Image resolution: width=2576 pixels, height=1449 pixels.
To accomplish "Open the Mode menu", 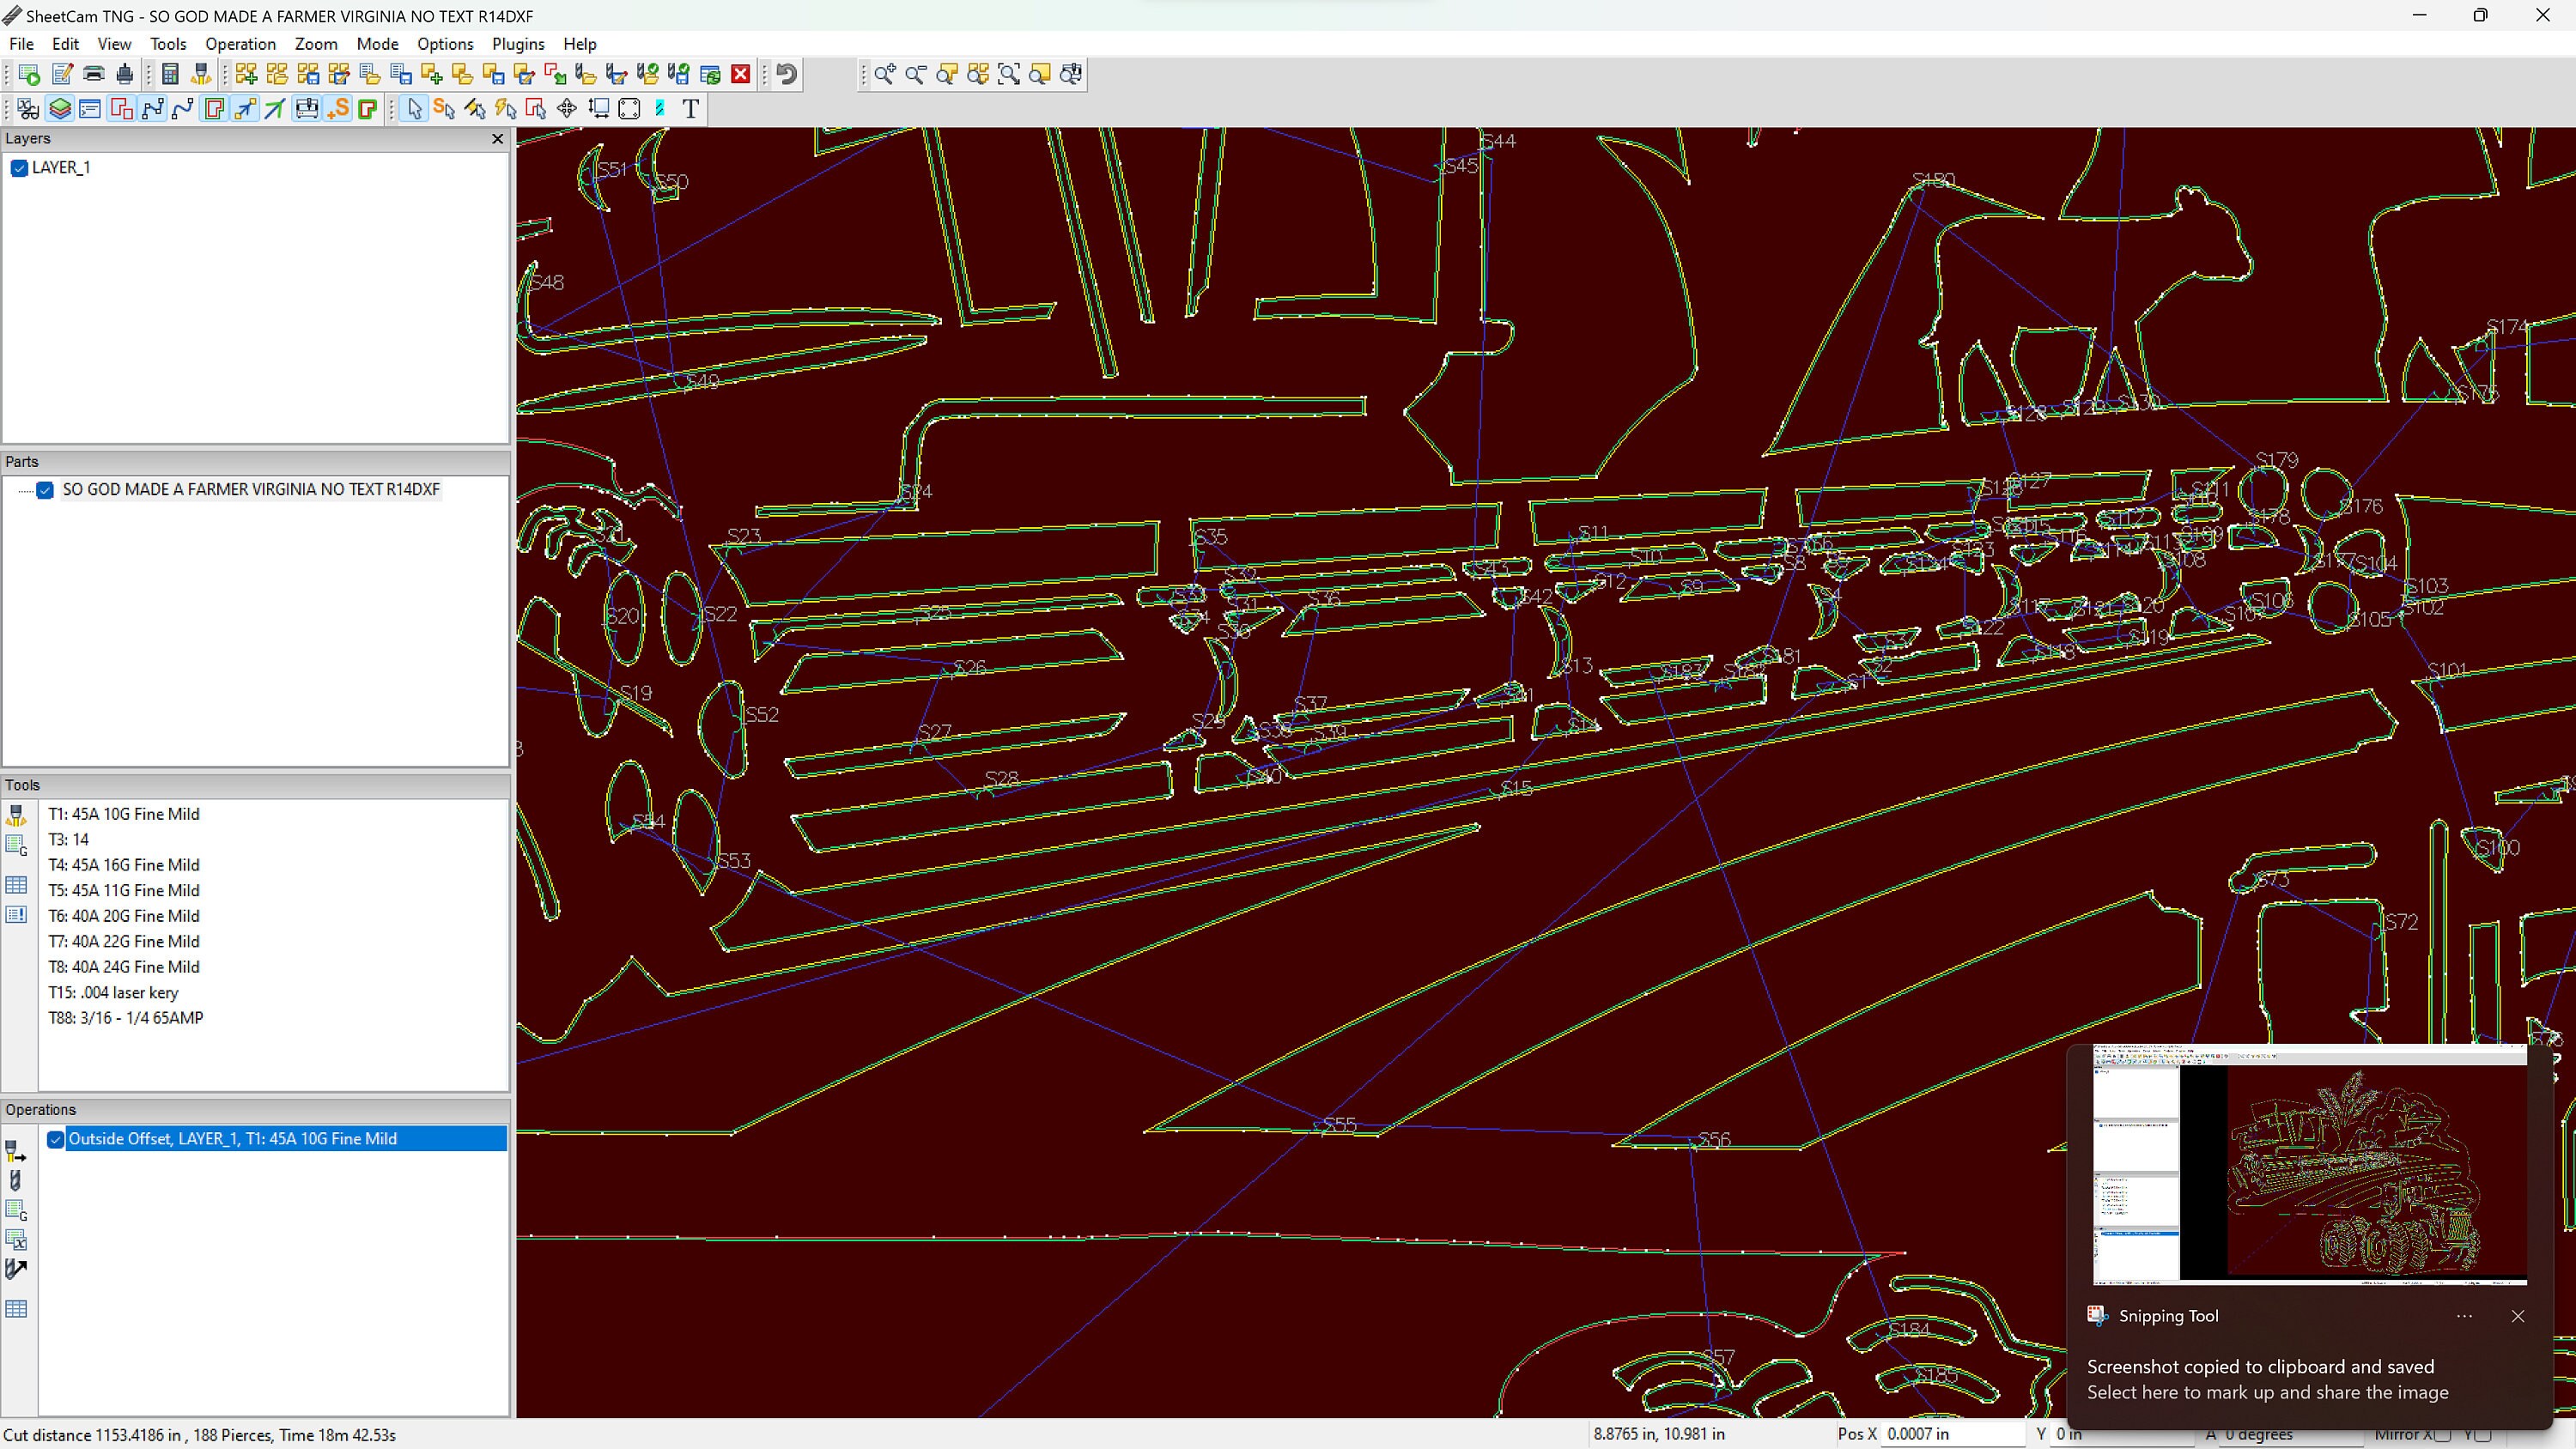I will click(377, 44).
